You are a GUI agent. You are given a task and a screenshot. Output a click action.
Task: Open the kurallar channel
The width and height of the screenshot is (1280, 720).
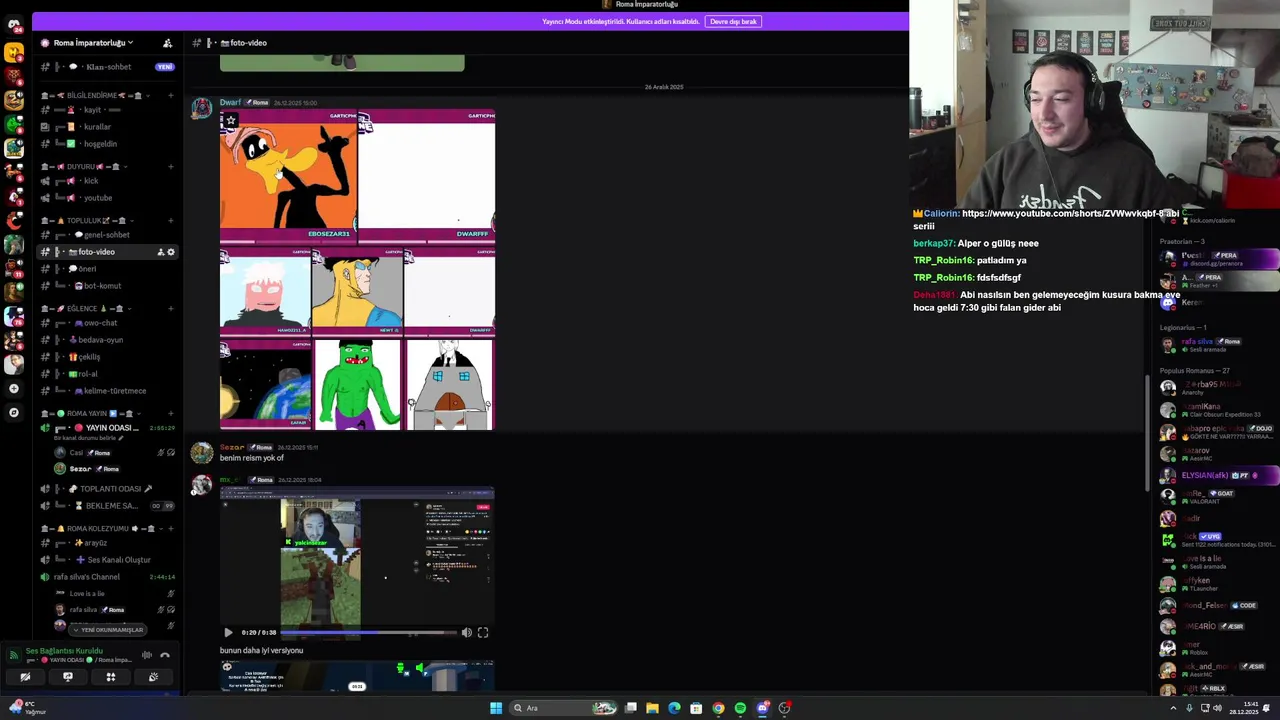108,127
